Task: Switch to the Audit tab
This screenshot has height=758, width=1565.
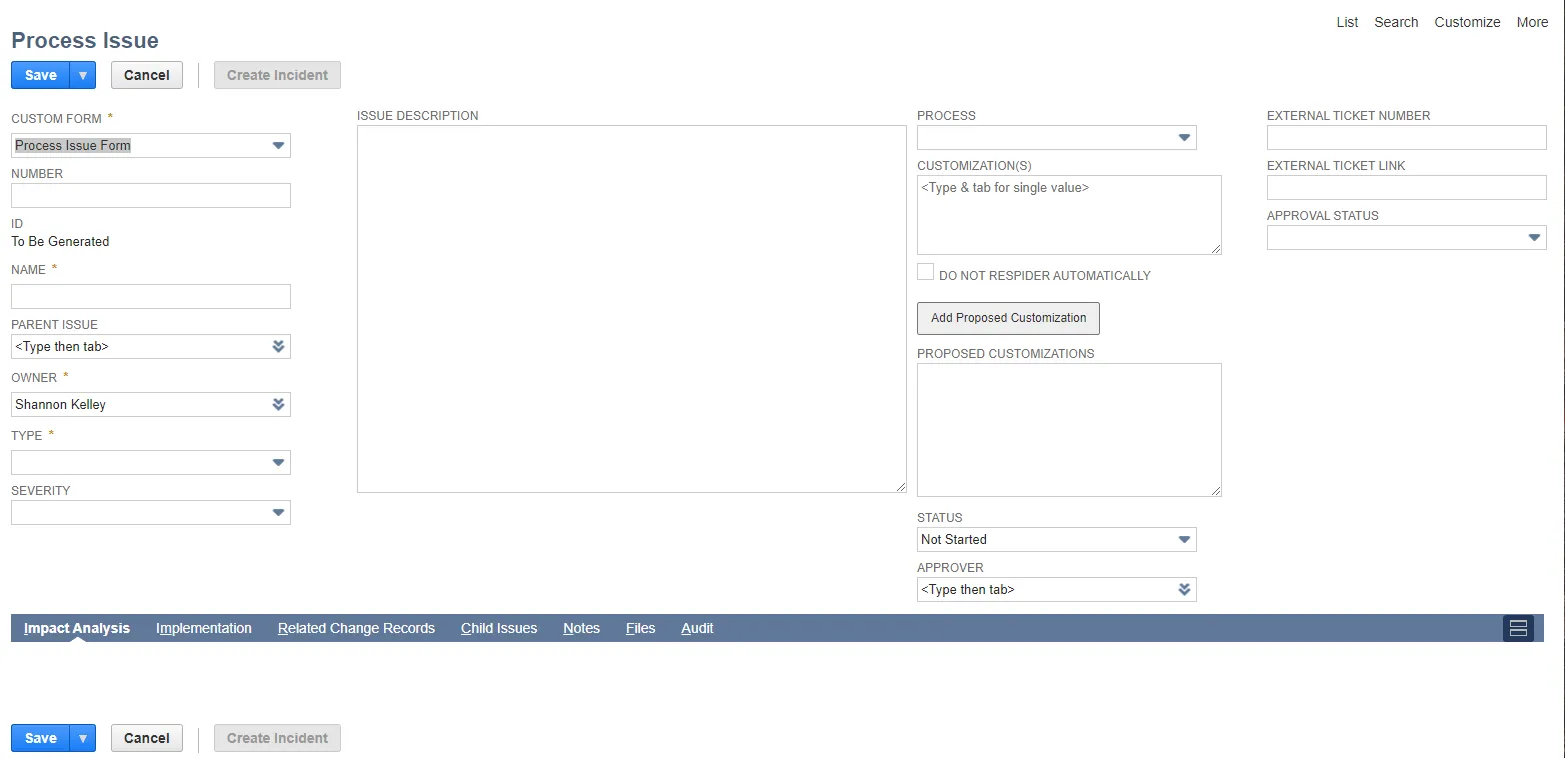Action: (697, 628)
